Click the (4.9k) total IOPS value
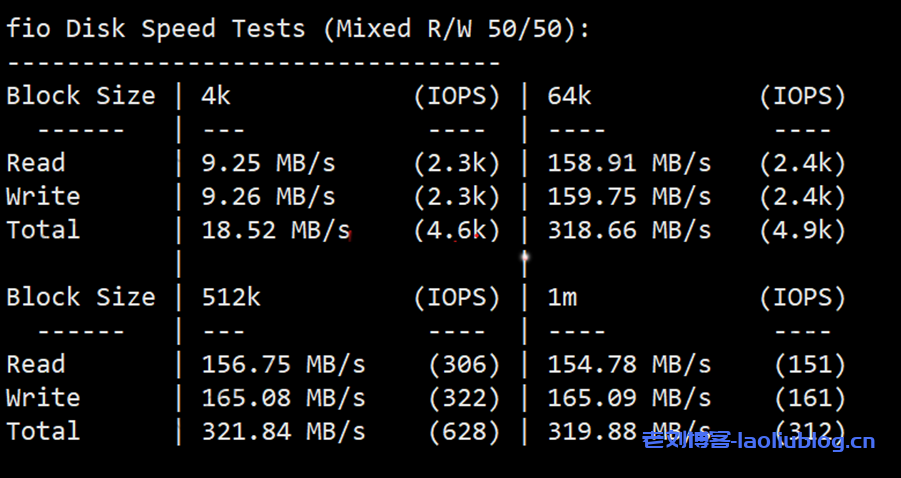Image resolution: width=901 pixels, height=478 pixels. (802, 230)
